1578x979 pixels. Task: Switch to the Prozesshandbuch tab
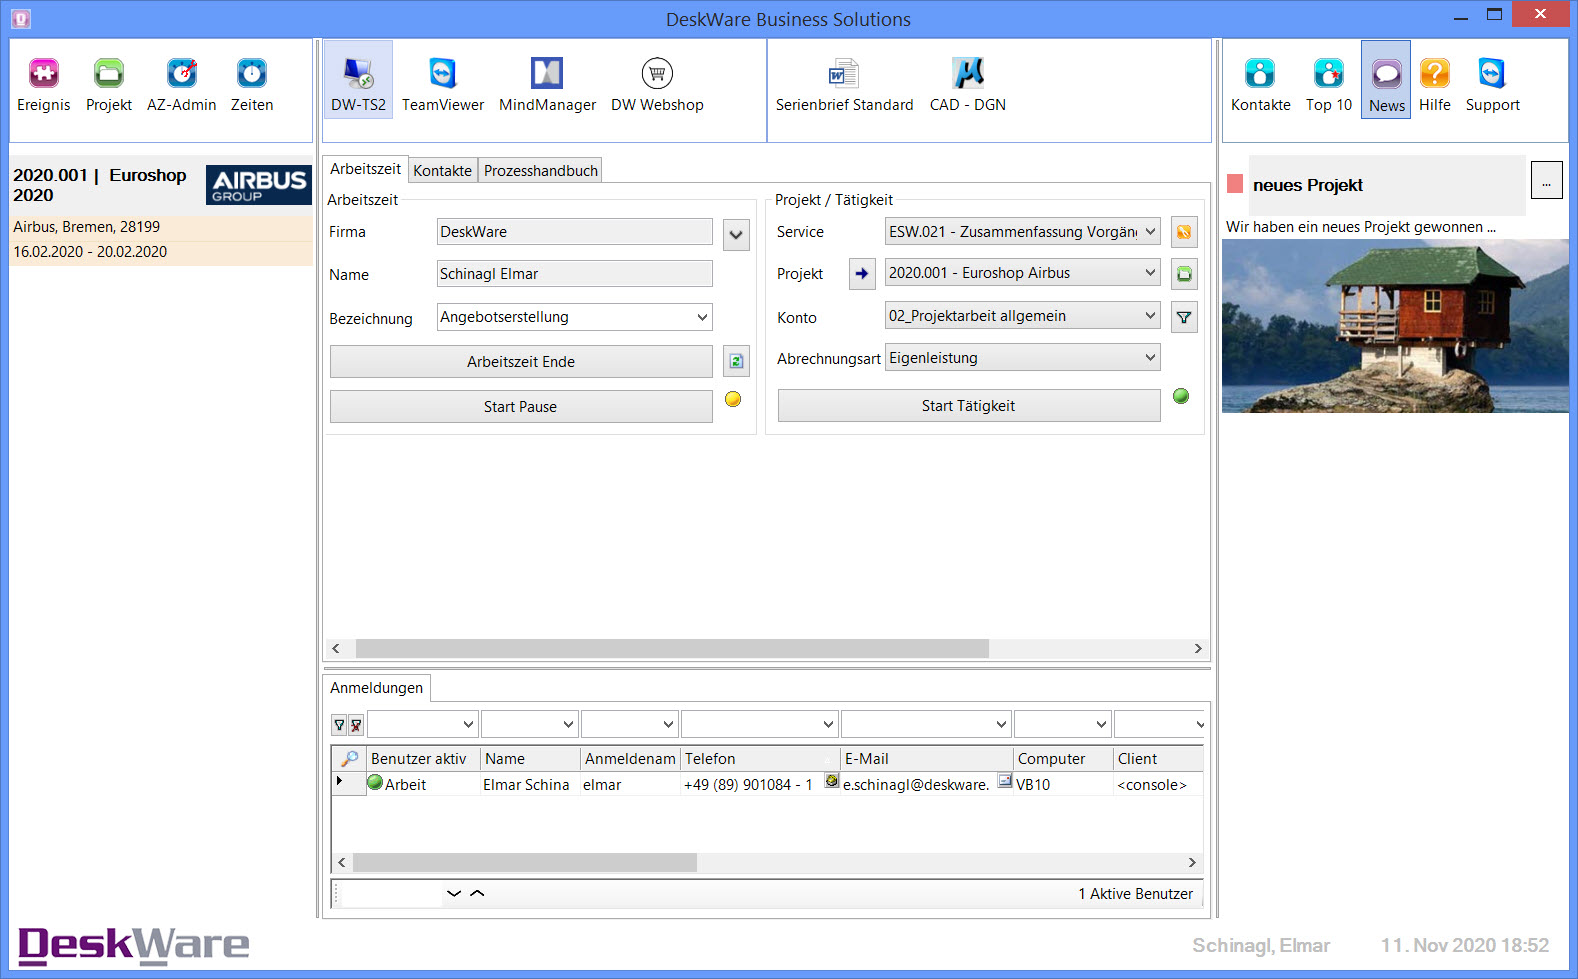pyautogui.click(x=540, y=170)
